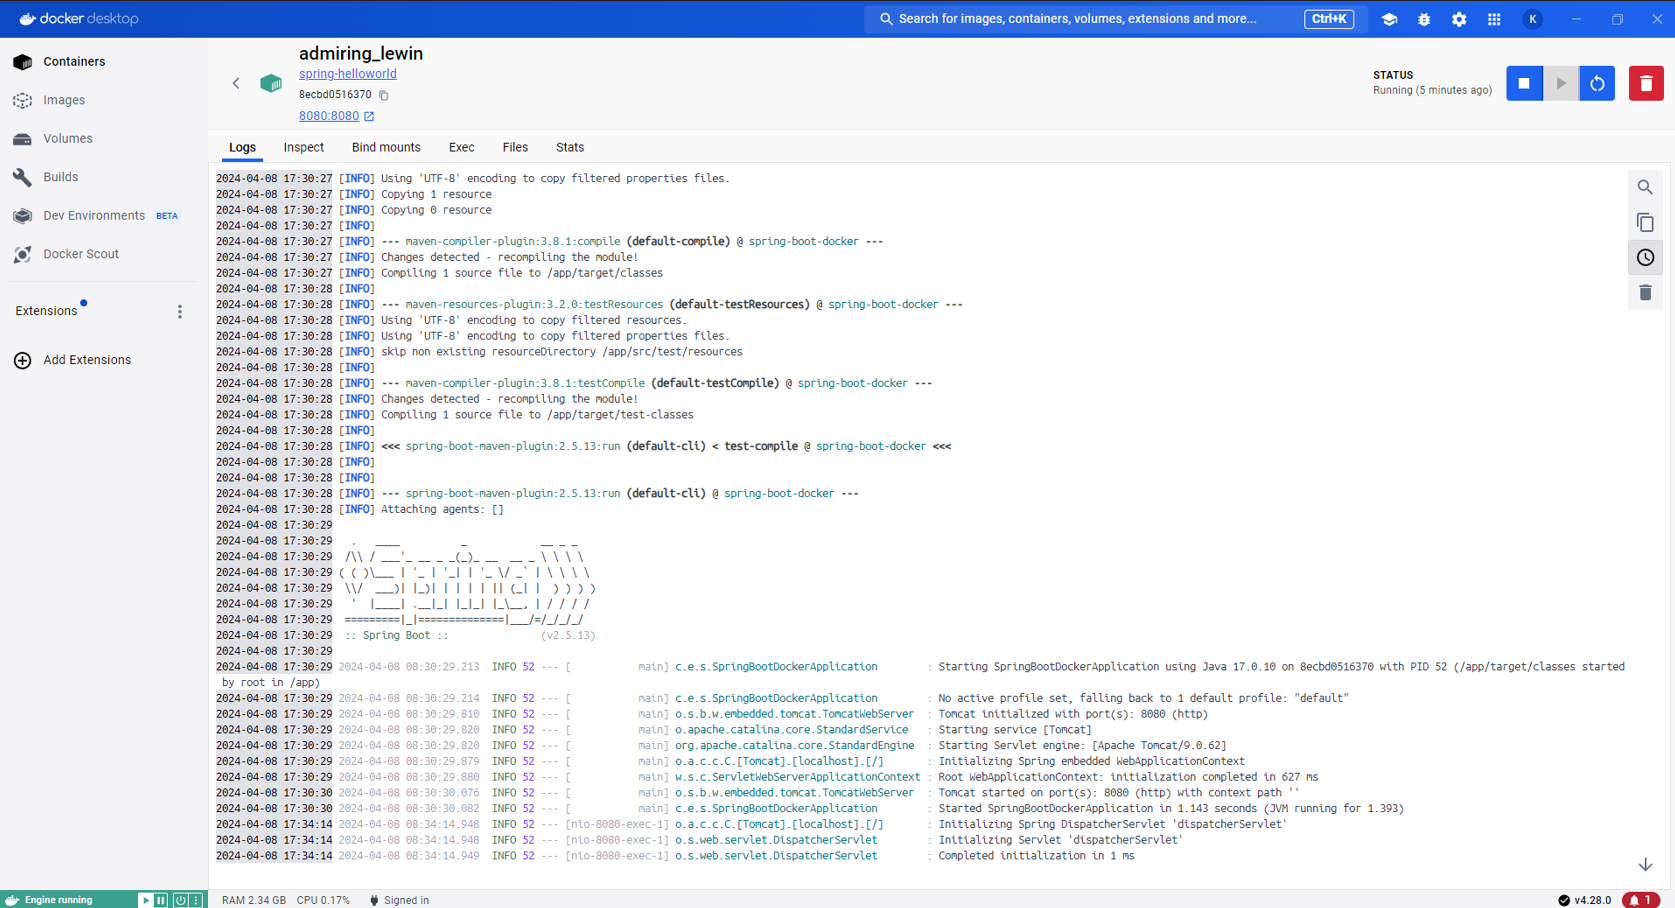Switch to the Files tab
1675x908 pixels.
click(x=515, y=148)
